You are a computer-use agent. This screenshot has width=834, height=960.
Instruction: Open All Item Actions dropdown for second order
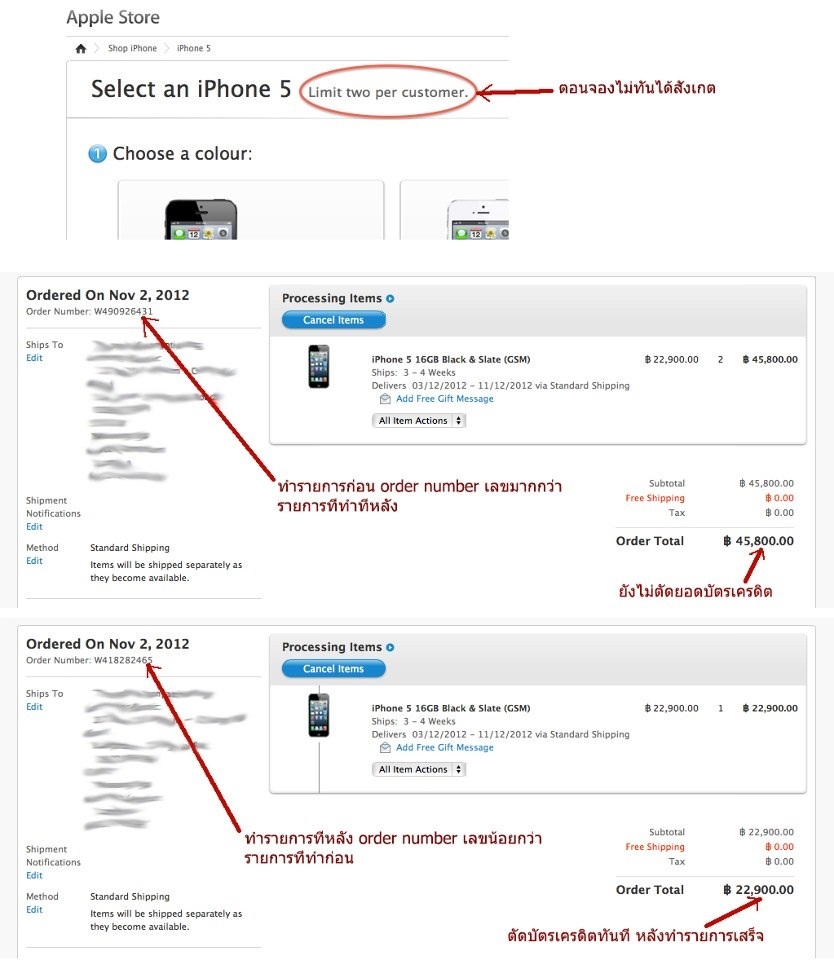[419, 770]
